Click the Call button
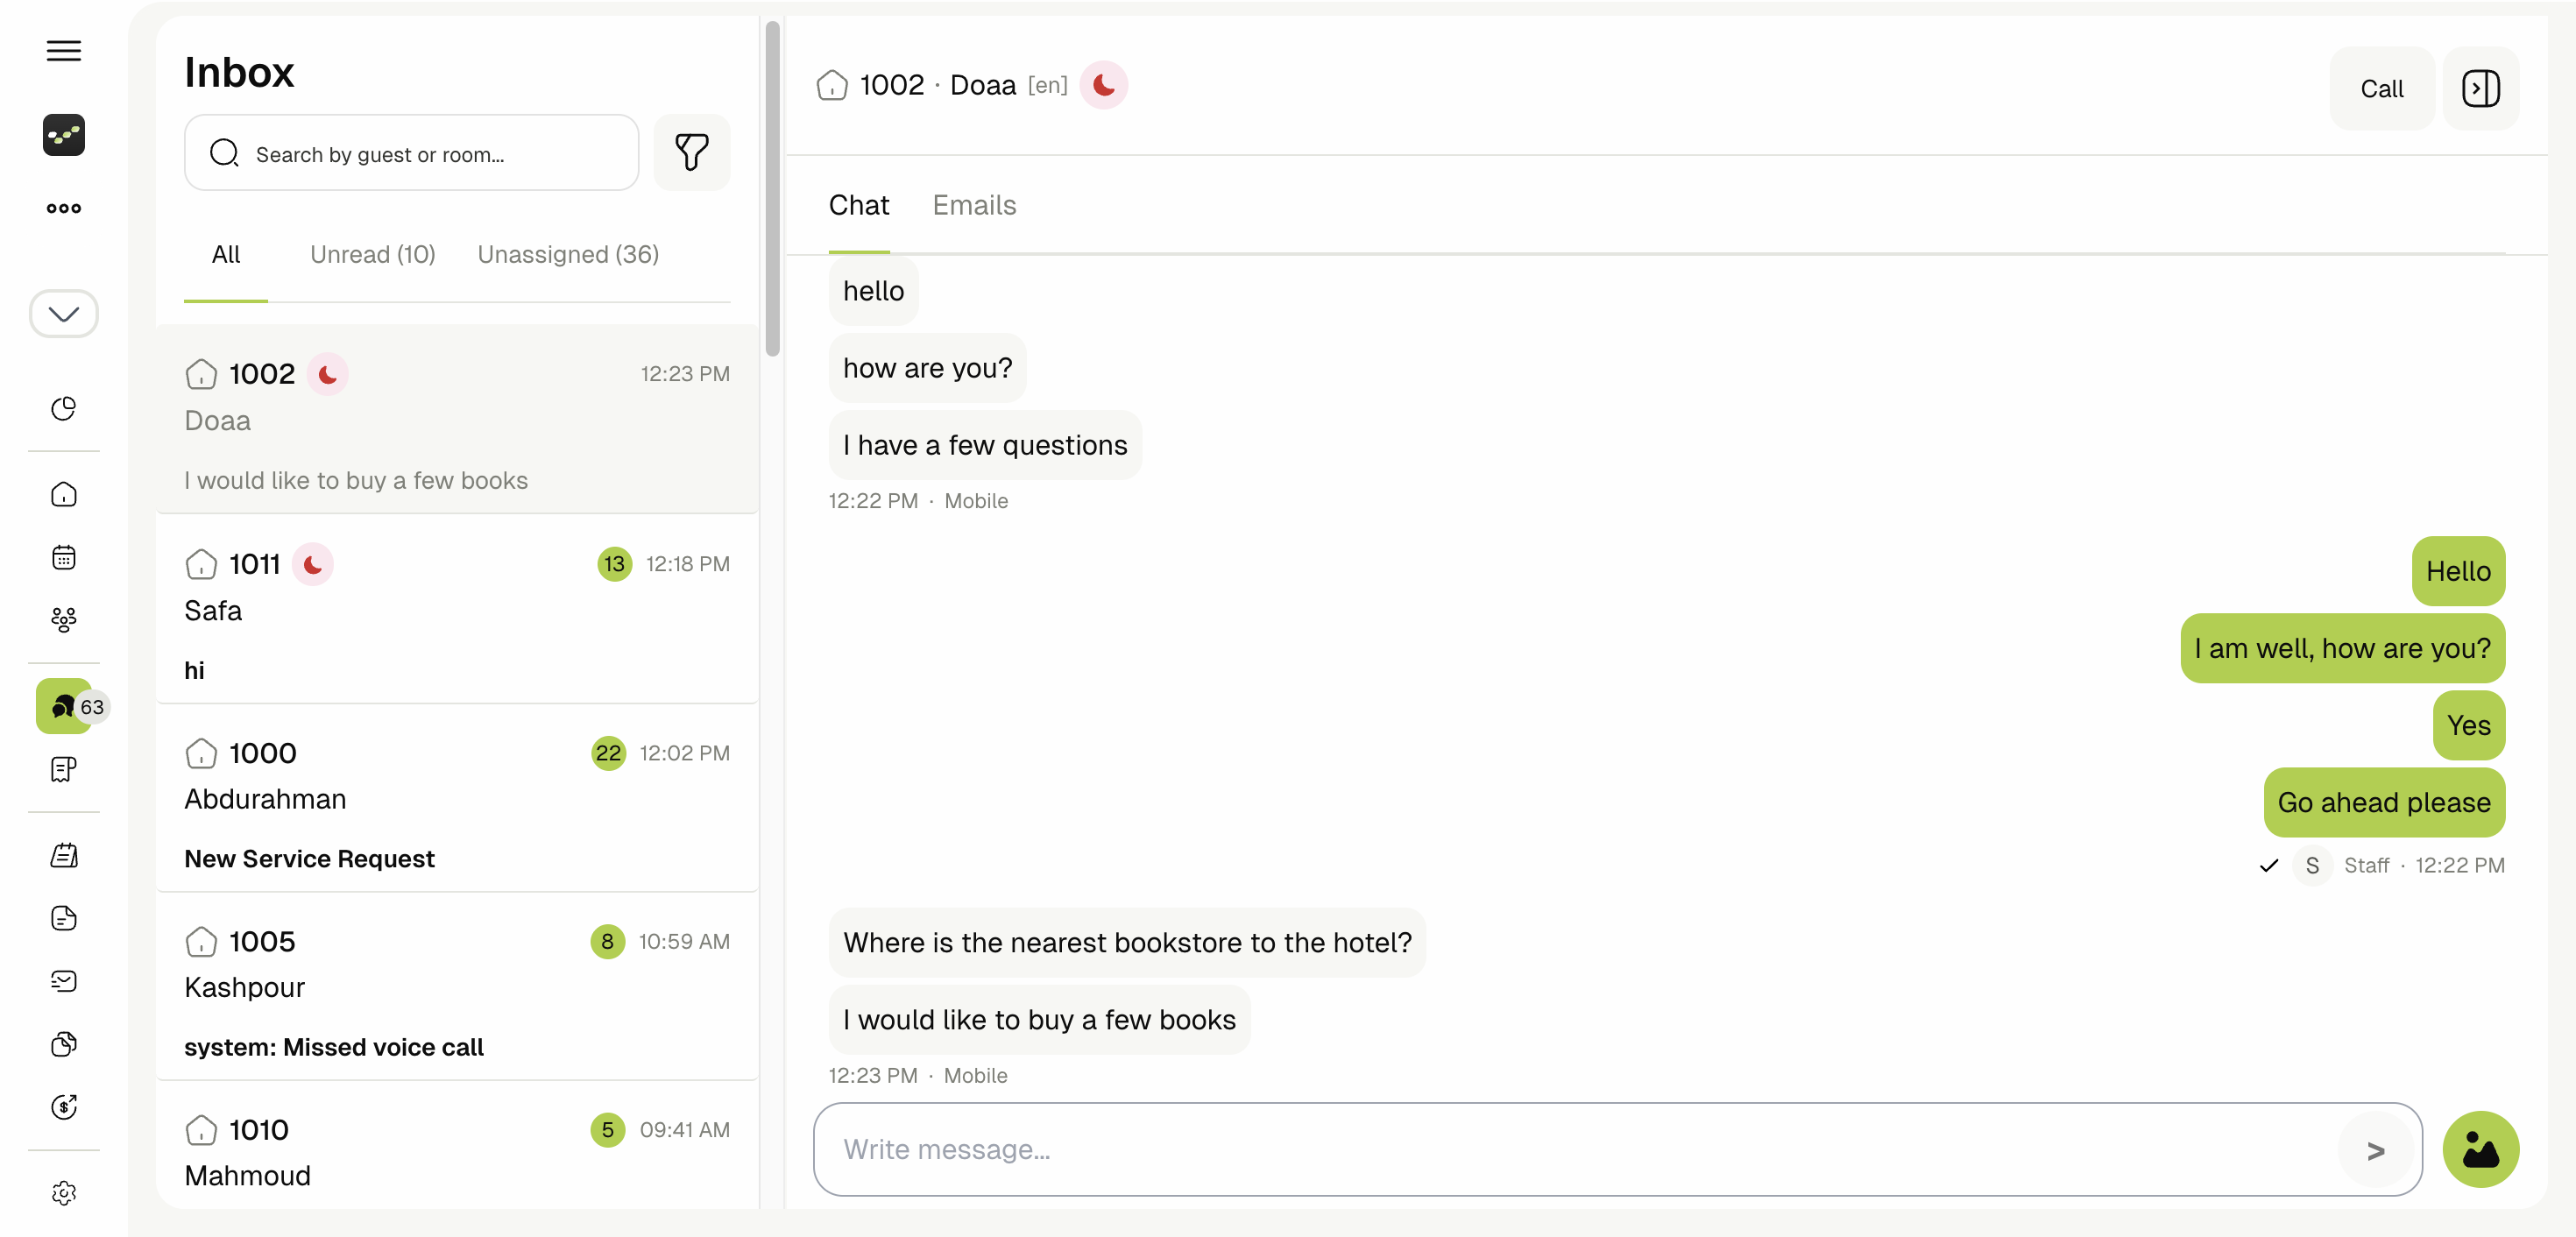 pos(2381,88)
